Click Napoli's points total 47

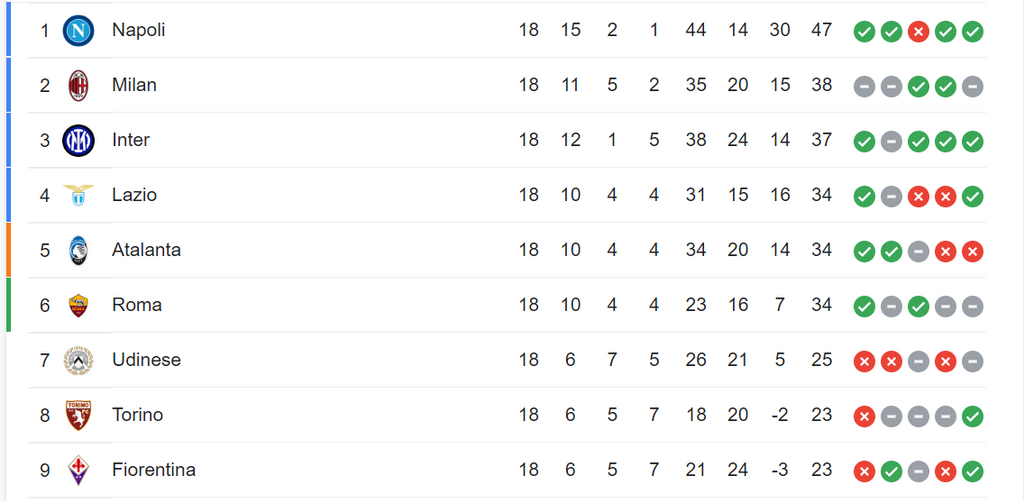tap(822, 30)
